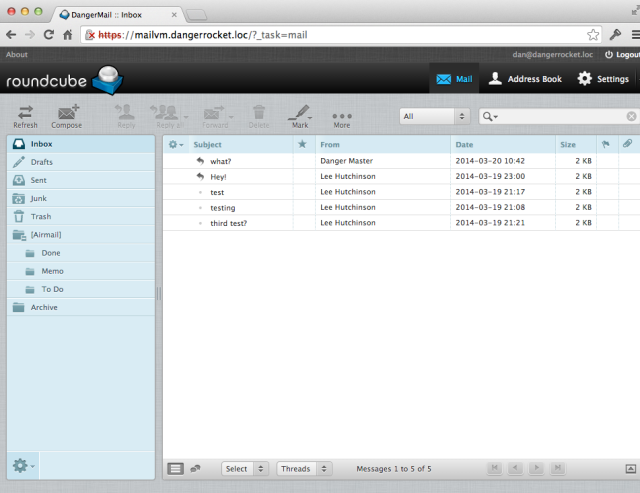The image size is (640, 493).
Task: Toggle threads view mode icon
Action: click(196, 469)
